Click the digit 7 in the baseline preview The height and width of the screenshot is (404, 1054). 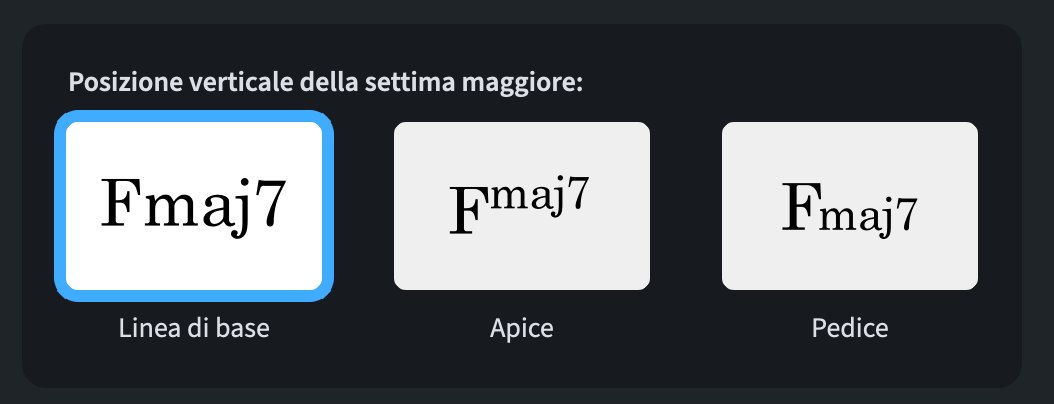271,204
